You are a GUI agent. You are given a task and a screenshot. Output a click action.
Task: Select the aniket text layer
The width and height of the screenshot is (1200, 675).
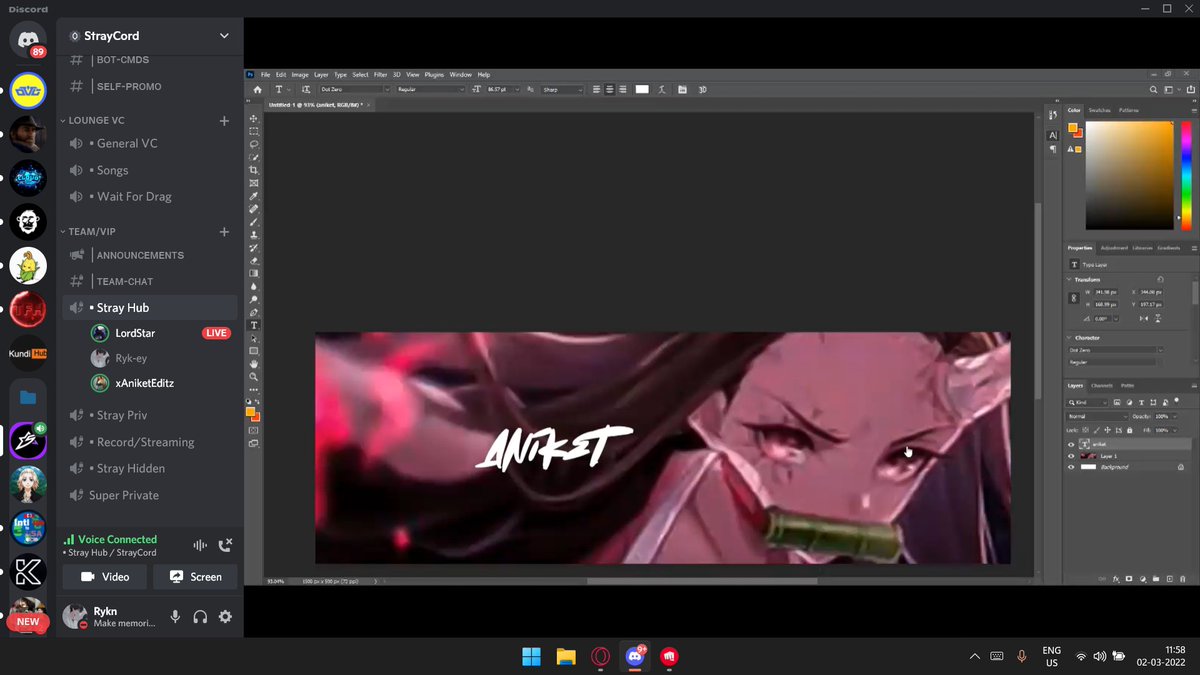click(x=1099, y=444)
